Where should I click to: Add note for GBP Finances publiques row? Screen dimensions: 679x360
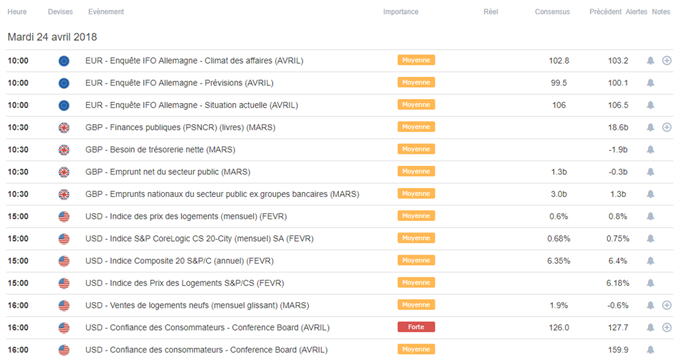point(667,127)
